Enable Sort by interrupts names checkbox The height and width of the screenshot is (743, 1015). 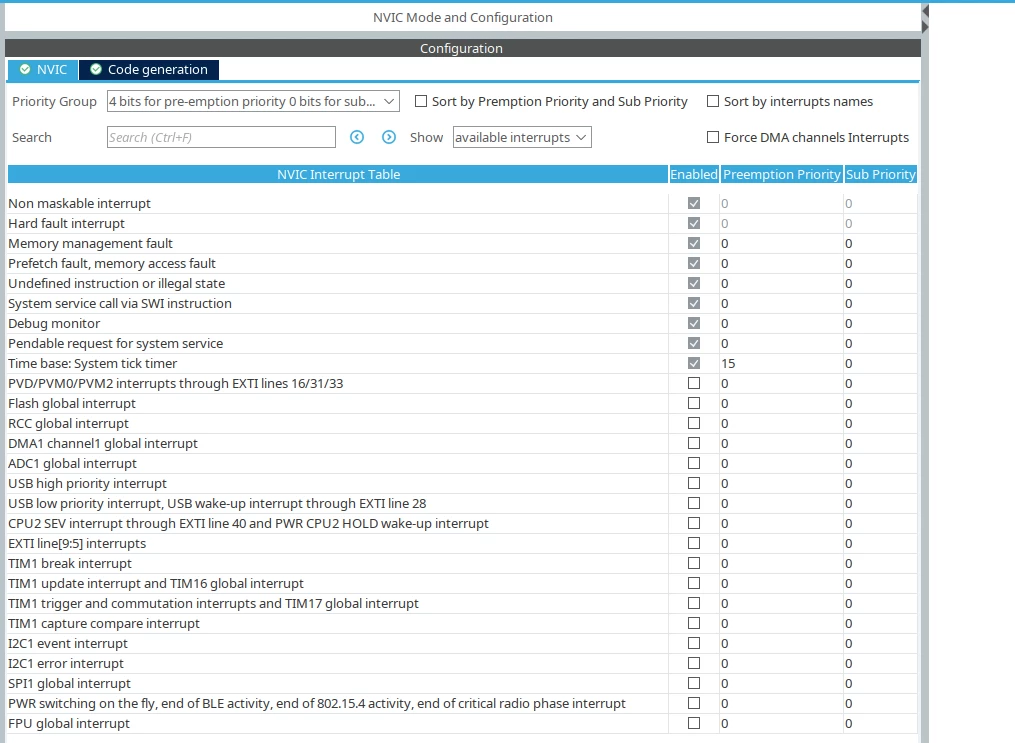click(713, 102)
